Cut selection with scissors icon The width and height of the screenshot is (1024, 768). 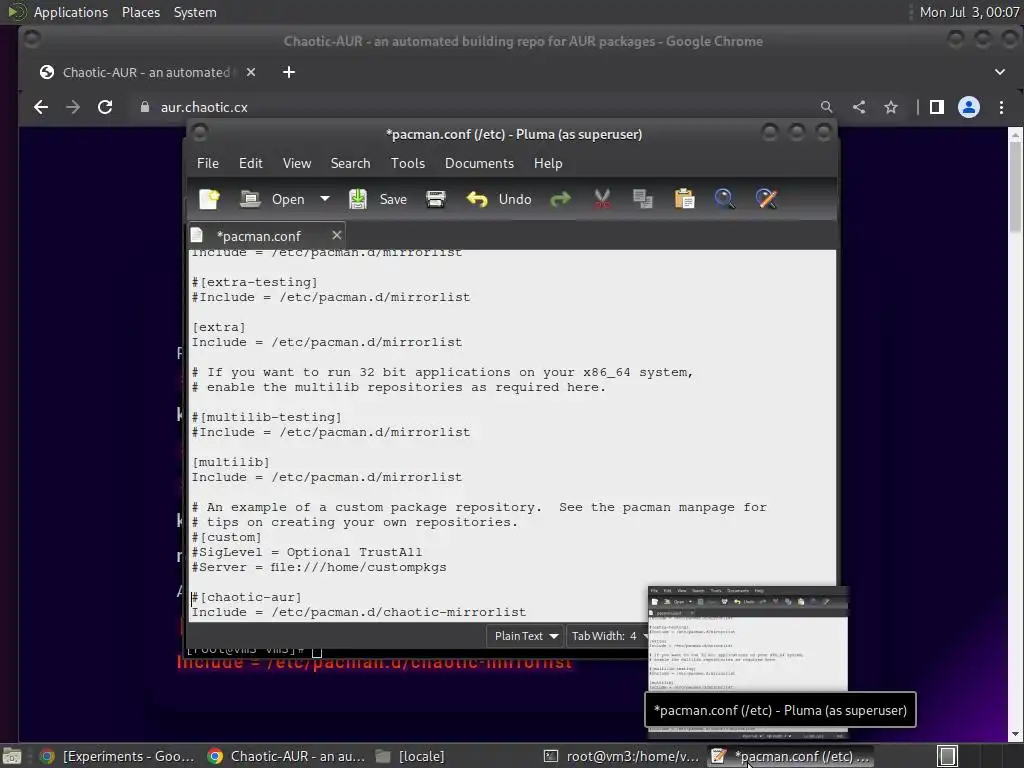point(602,199)
